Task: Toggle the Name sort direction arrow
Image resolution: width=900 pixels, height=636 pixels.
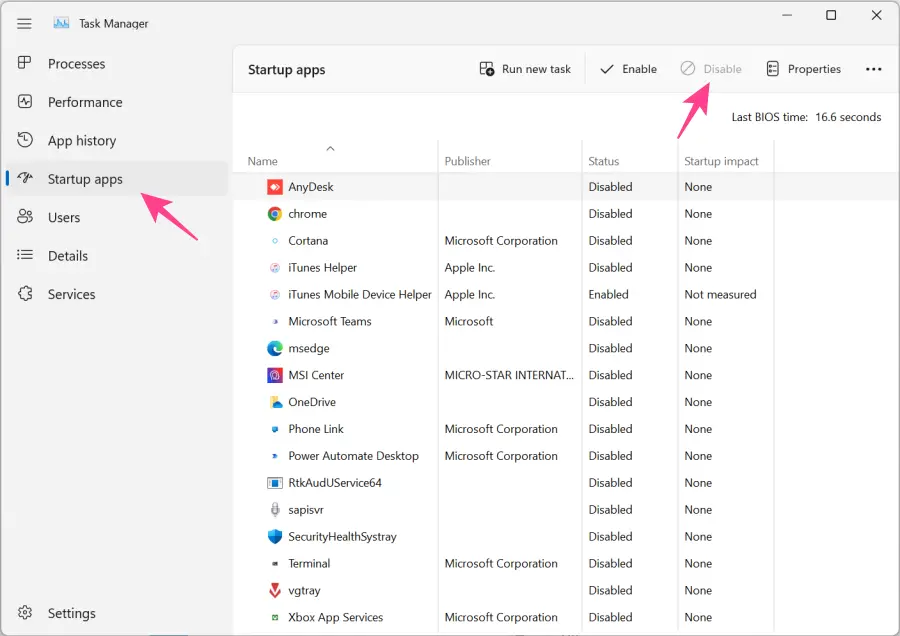Action: 330,149
